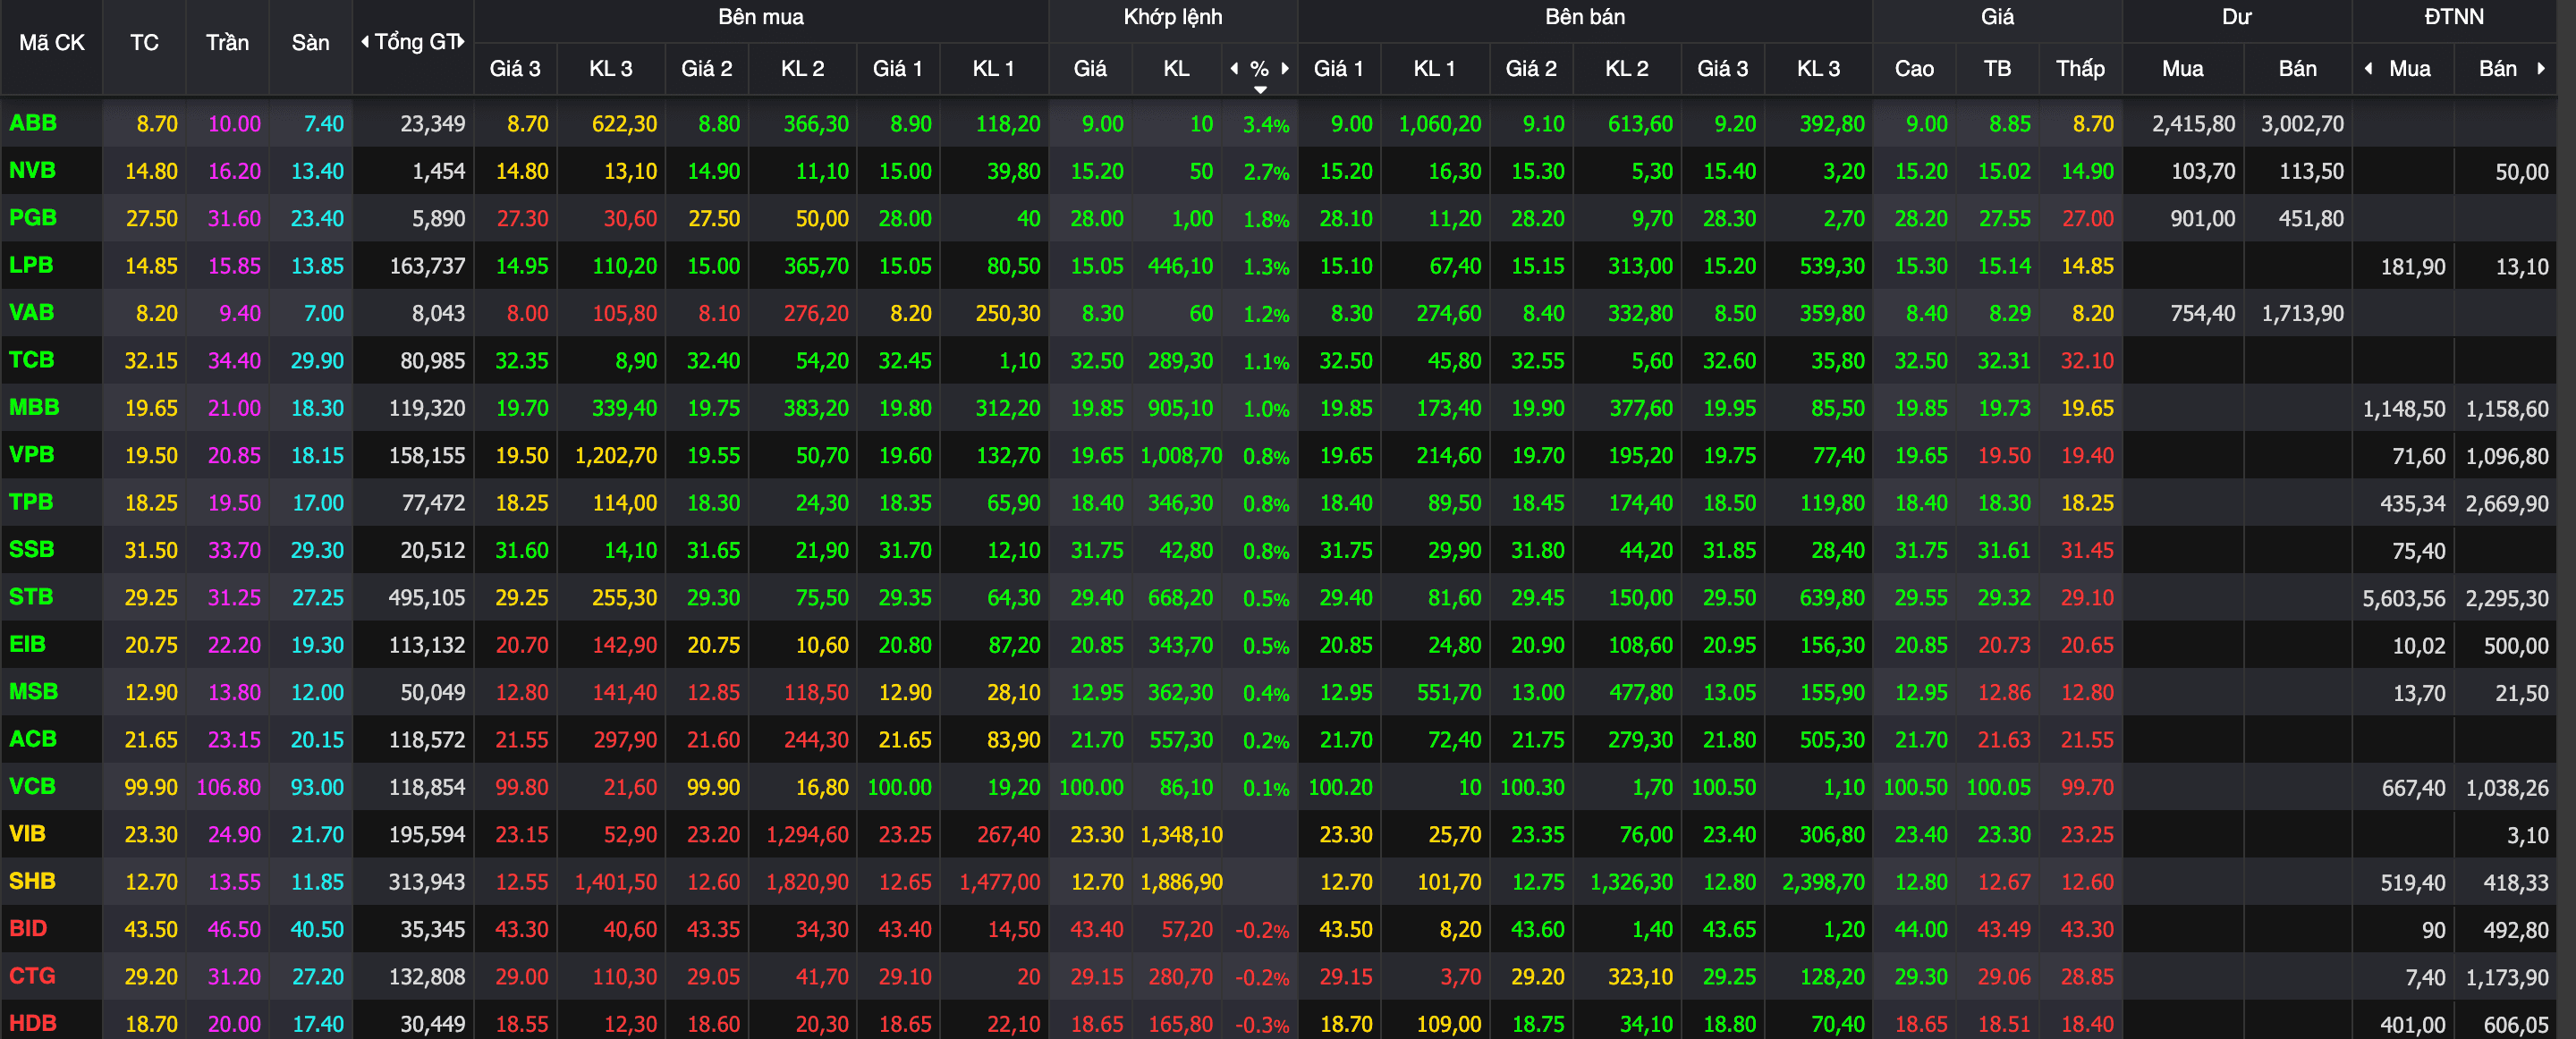Open VPB stock ticker

tap(32, 454)
